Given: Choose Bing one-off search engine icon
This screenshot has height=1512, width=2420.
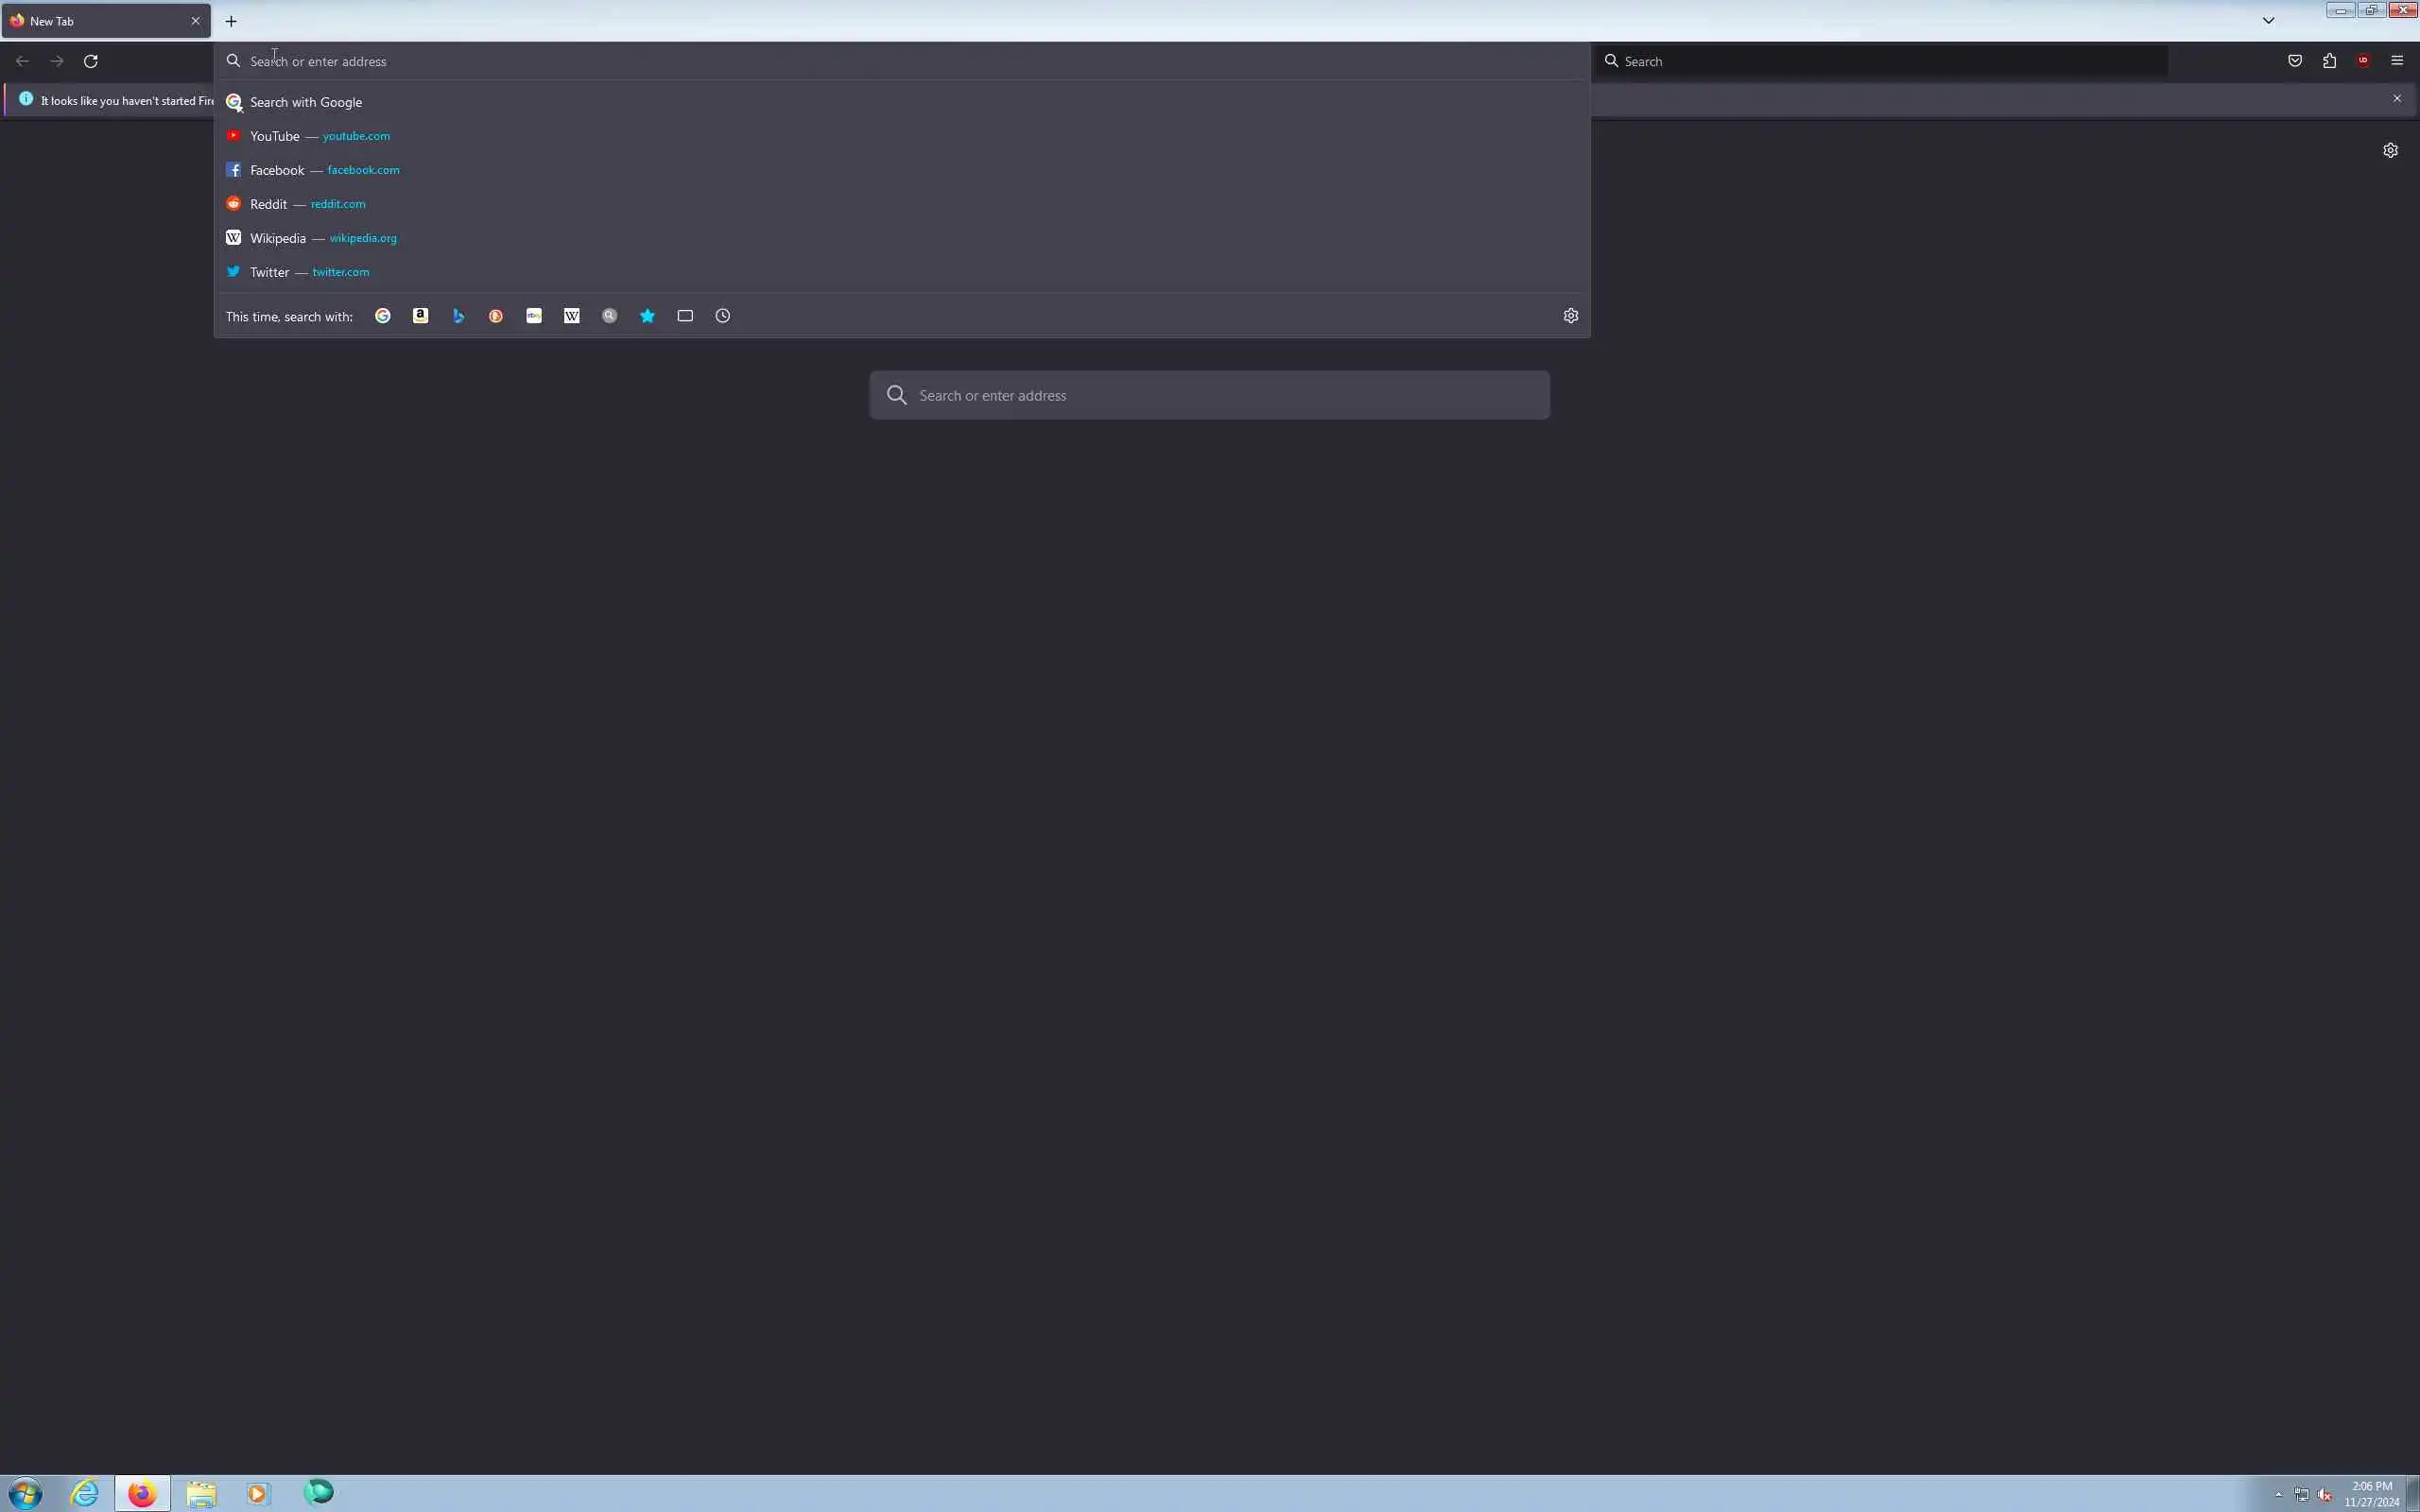Looking at the screenshot, I should click(x=458, y=316).
